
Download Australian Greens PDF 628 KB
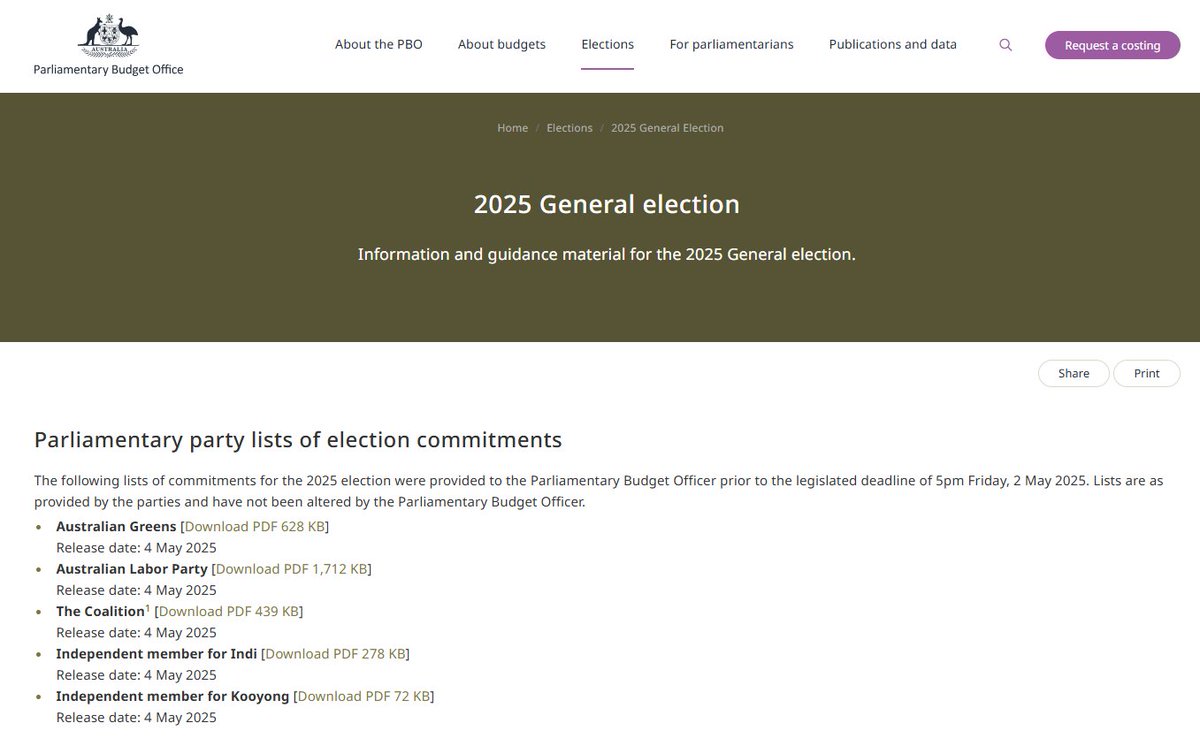(255, 526)
